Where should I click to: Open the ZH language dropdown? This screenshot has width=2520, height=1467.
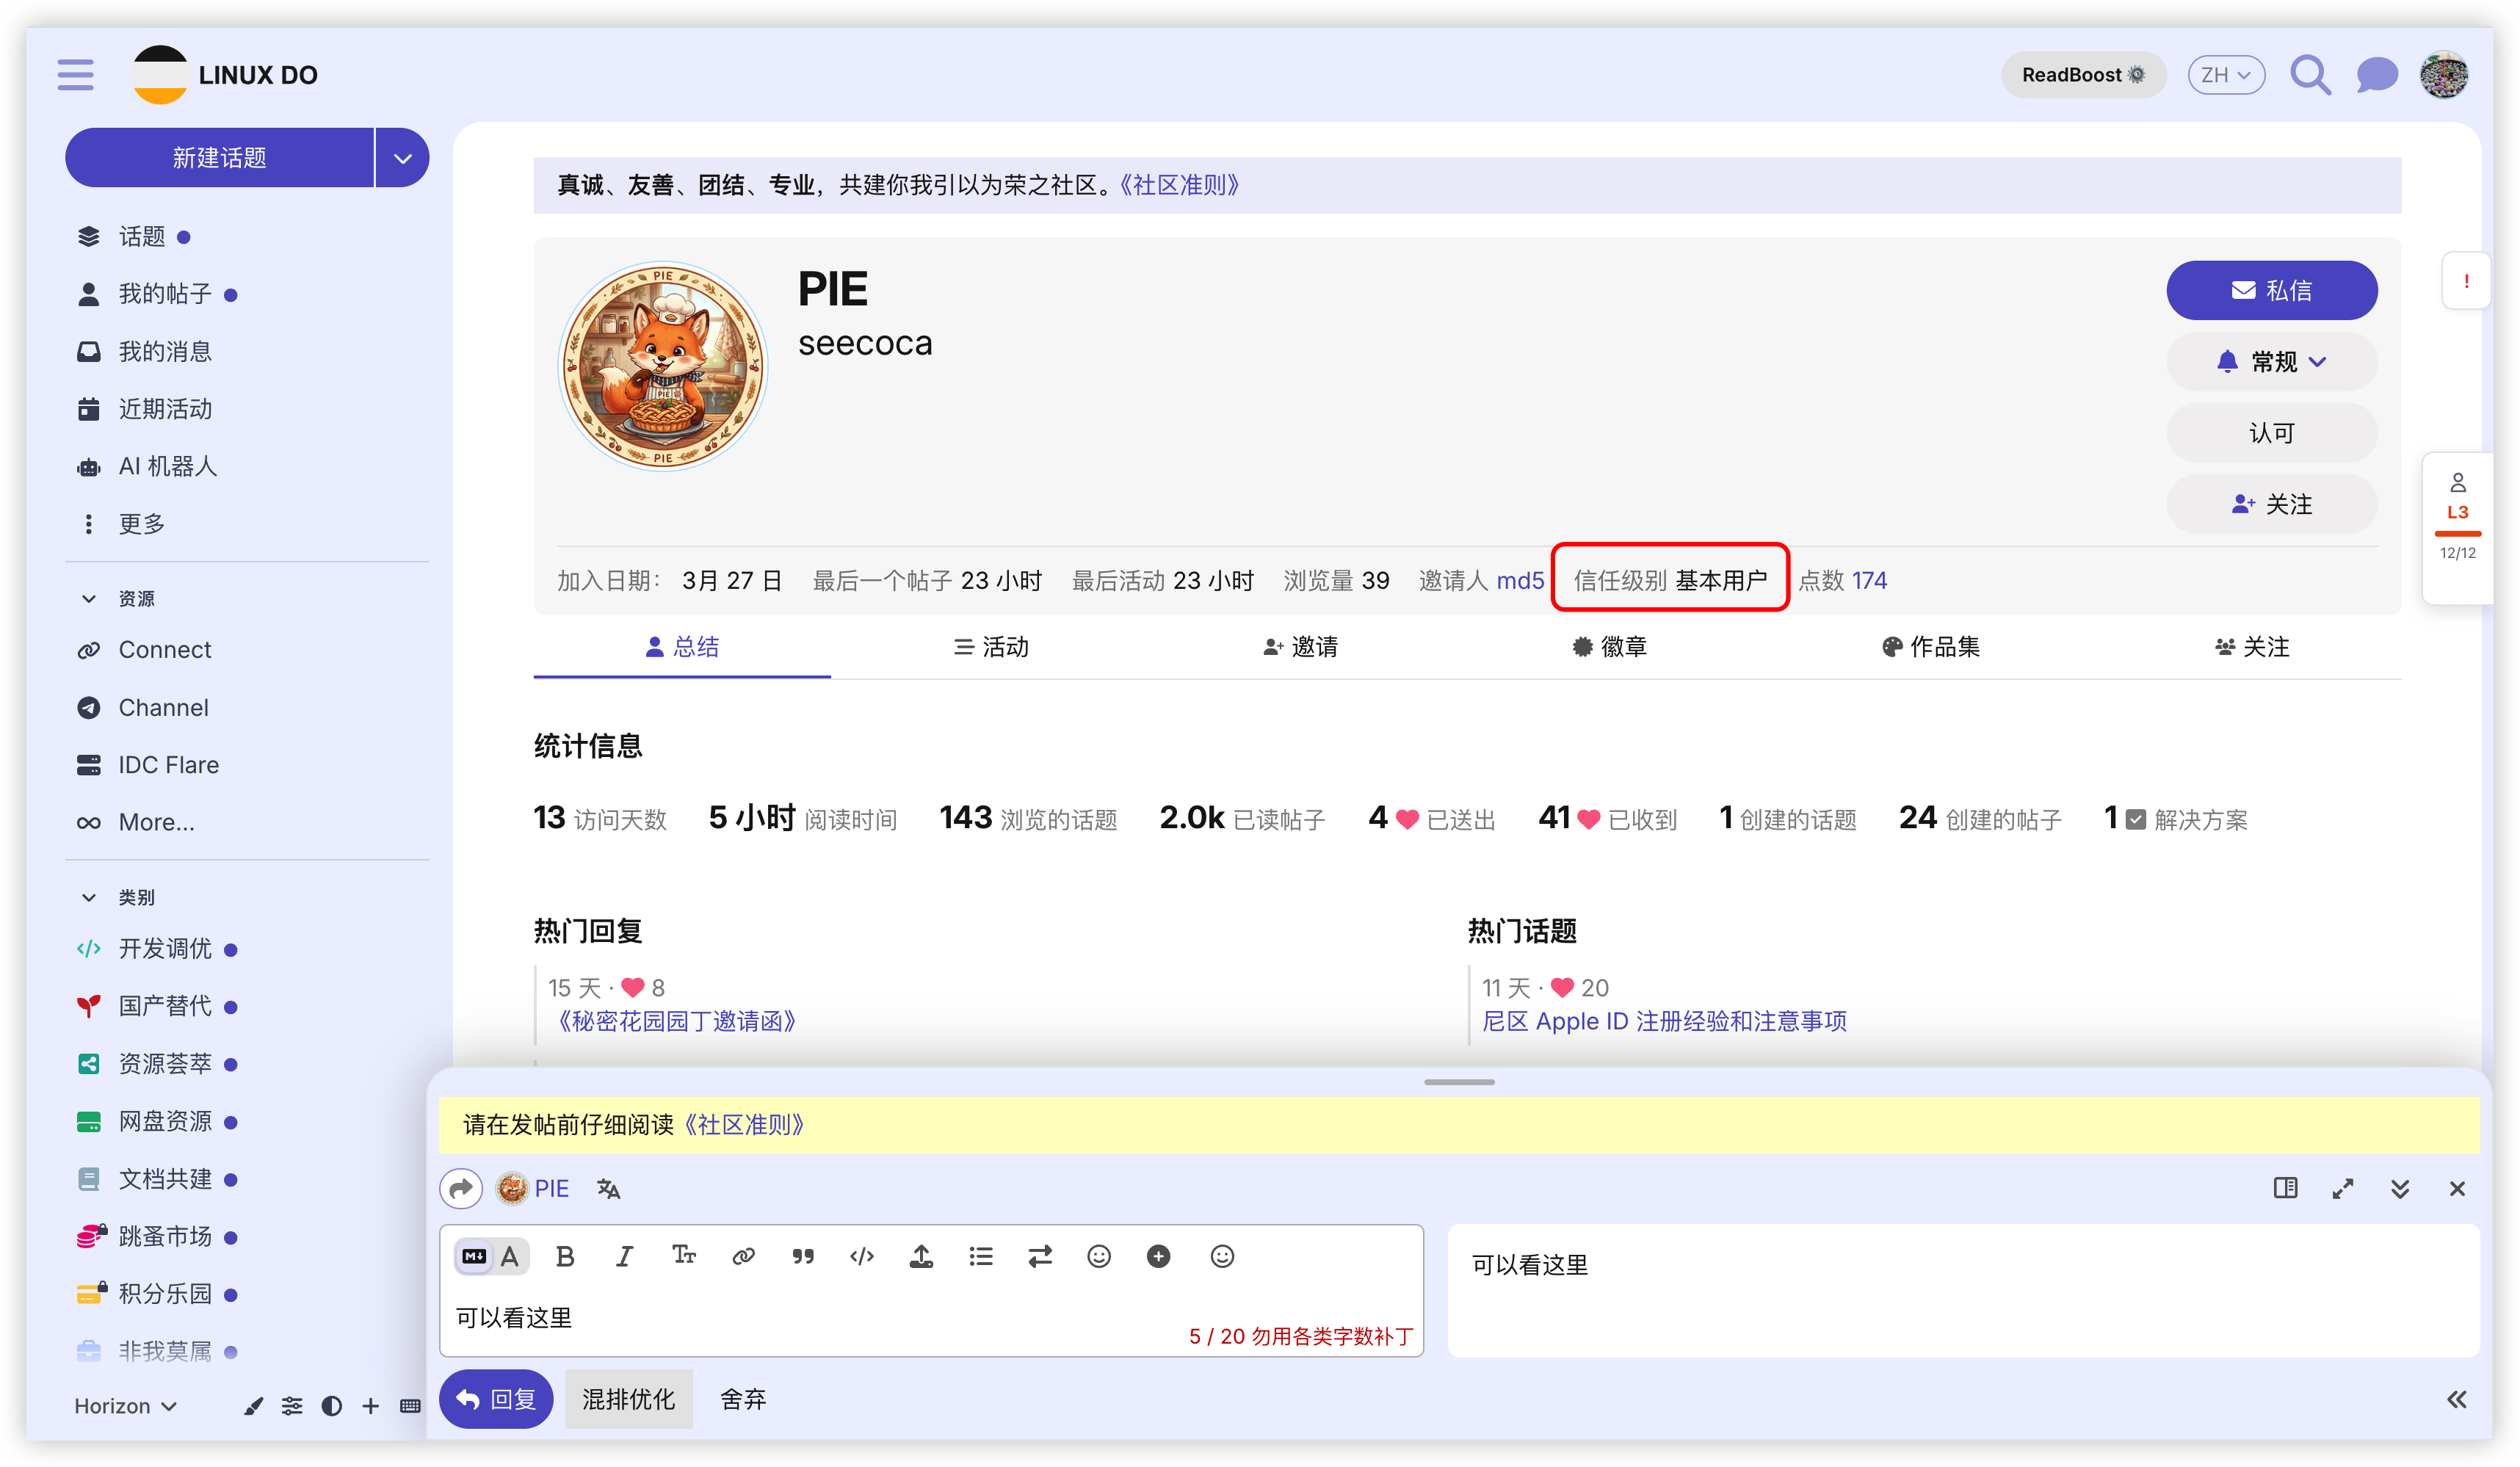coord(2226,75)
